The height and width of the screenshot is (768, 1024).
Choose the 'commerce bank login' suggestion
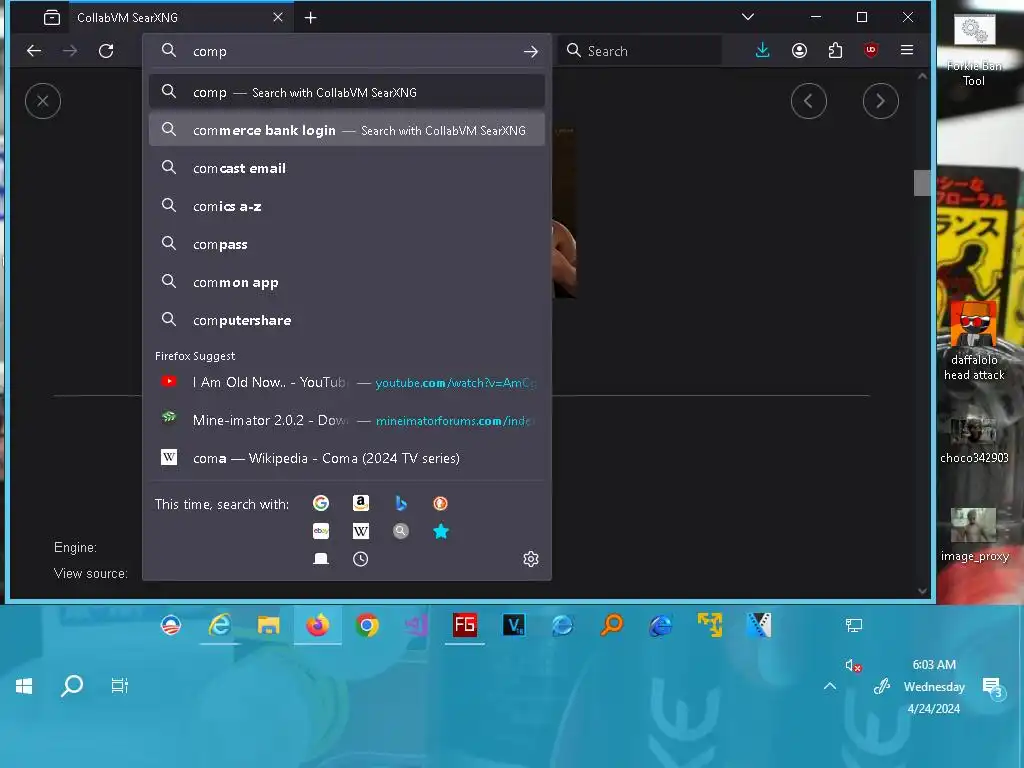pos(347,130)
